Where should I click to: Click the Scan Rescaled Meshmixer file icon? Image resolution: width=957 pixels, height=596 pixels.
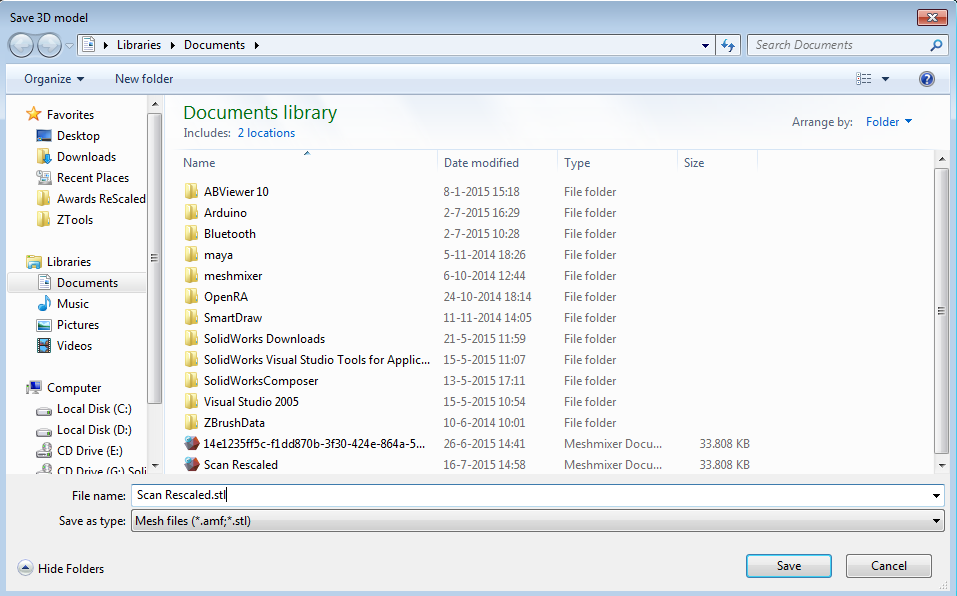[x=192, y=464]
